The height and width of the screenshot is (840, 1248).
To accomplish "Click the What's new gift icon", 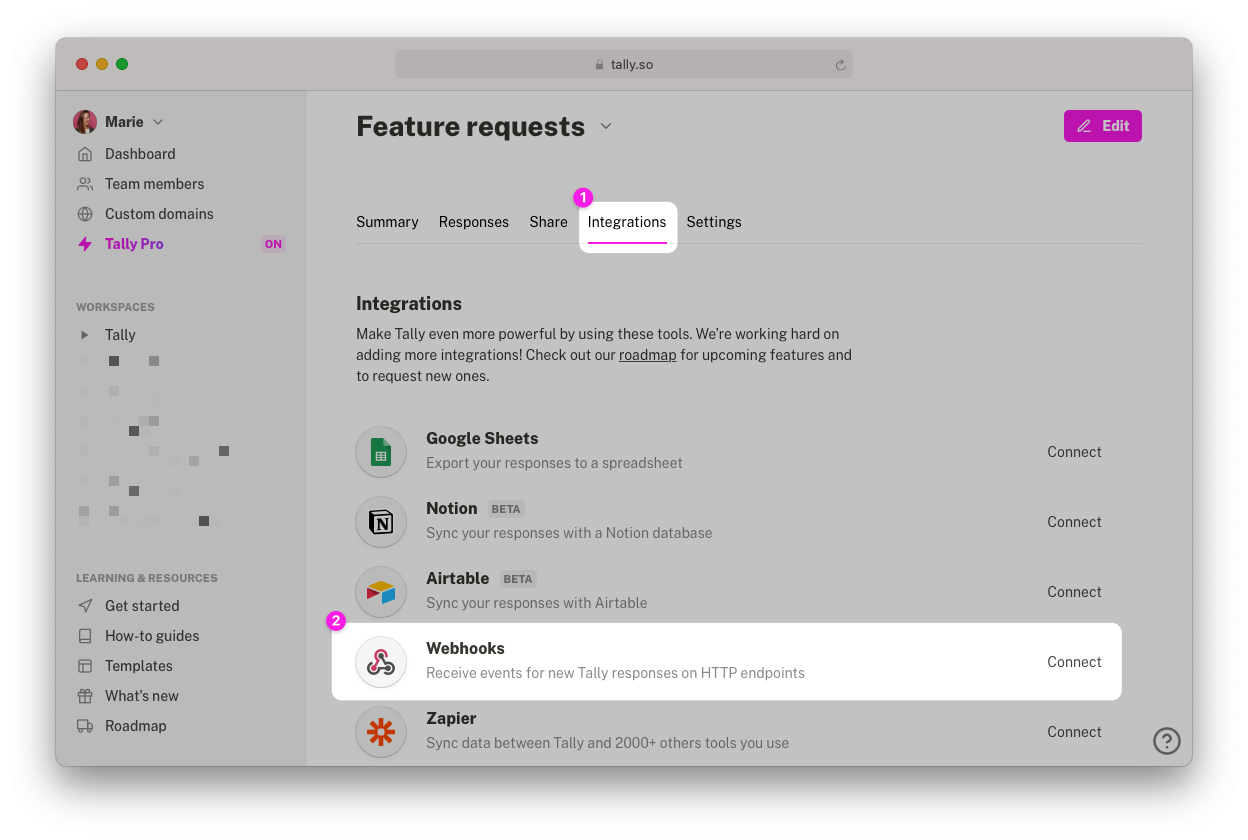I will click(85, 696).
